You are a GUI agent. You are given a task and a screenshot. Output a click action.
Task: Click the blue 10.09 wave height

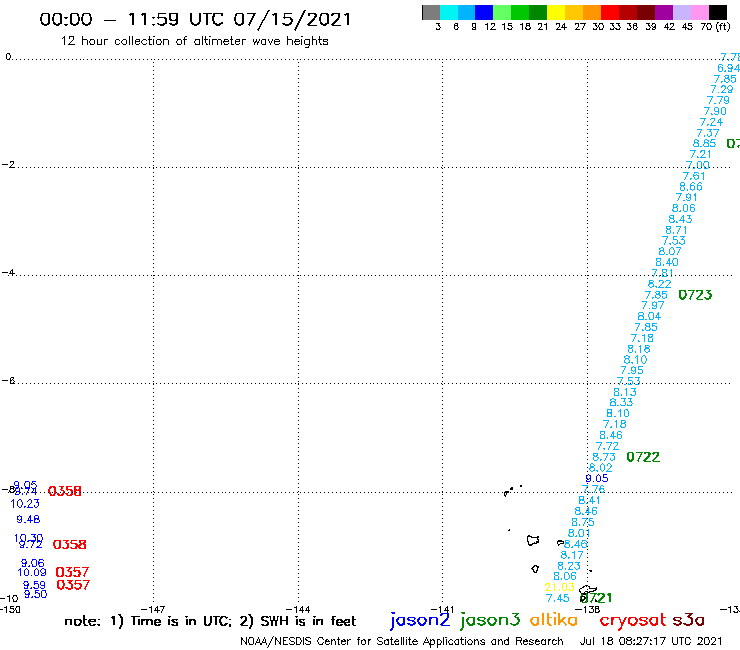coord(32,573)
